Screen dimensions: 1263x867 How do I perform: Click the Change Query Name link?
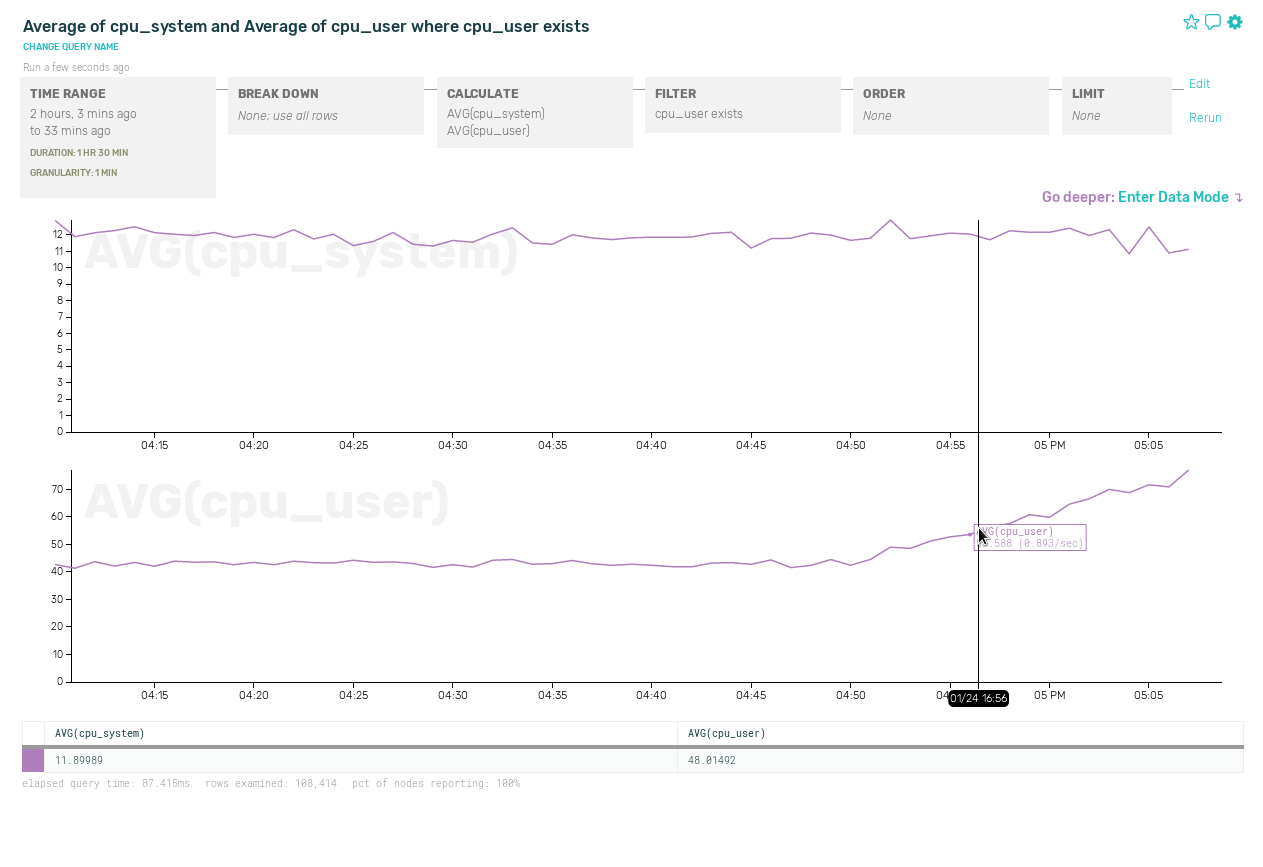(x=71, y=47)
